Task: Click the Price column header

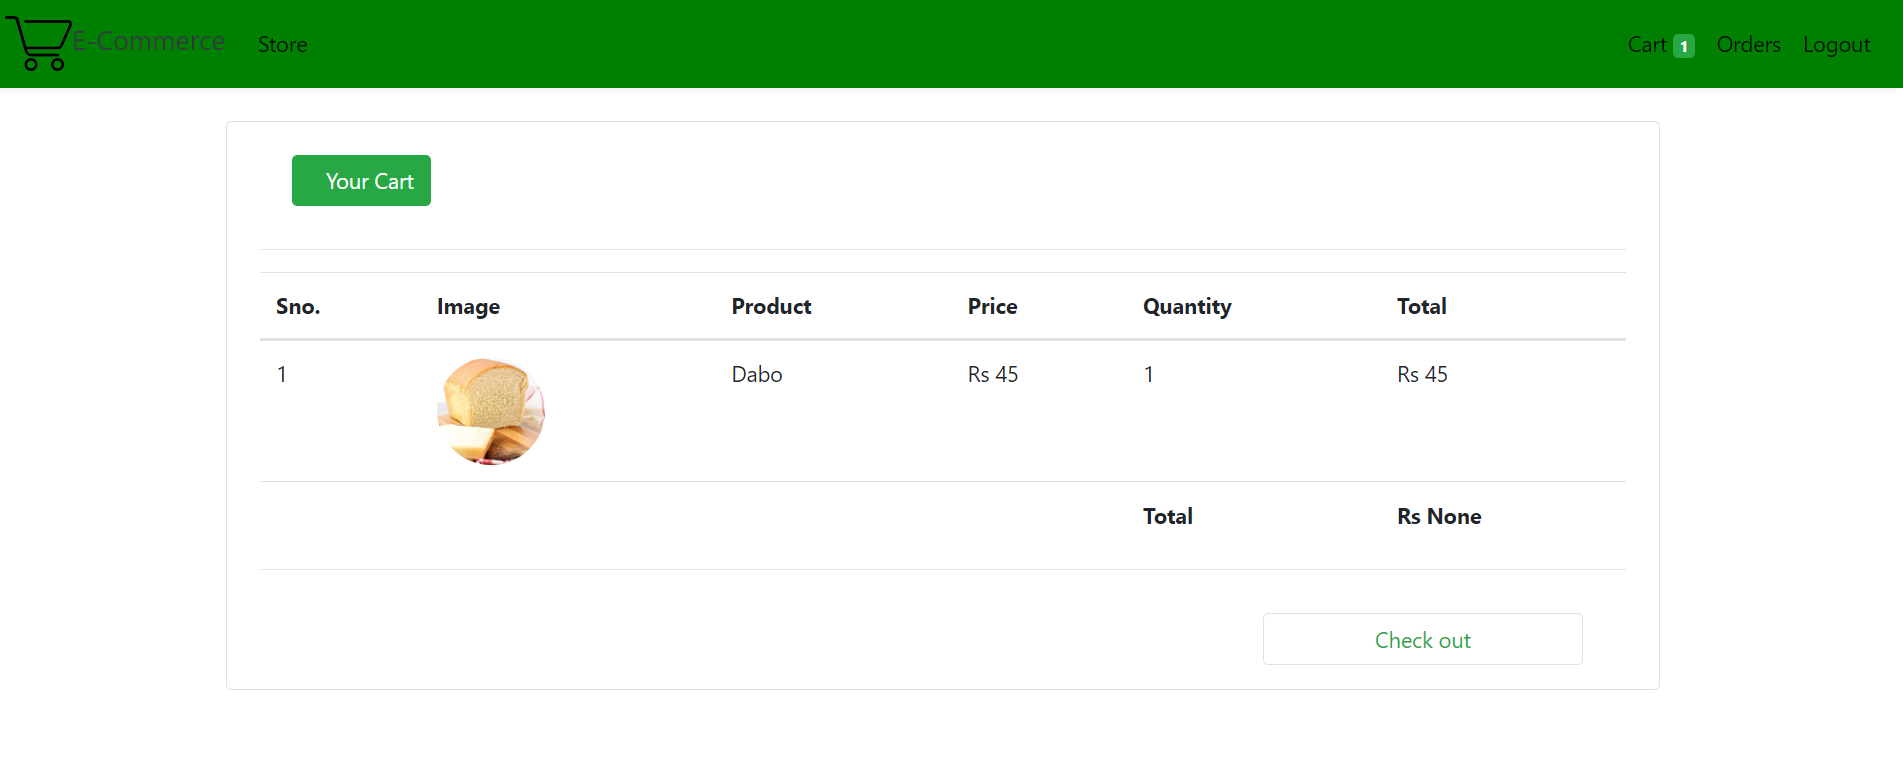Action: (x=991, y=306)
